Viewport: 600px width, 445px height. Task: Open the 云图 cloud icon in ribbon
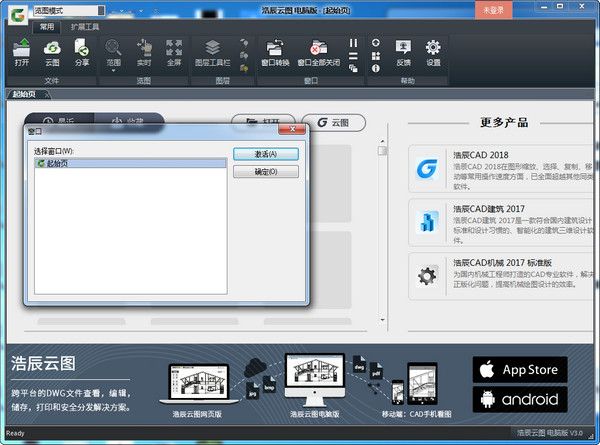[x=52, y=48]
